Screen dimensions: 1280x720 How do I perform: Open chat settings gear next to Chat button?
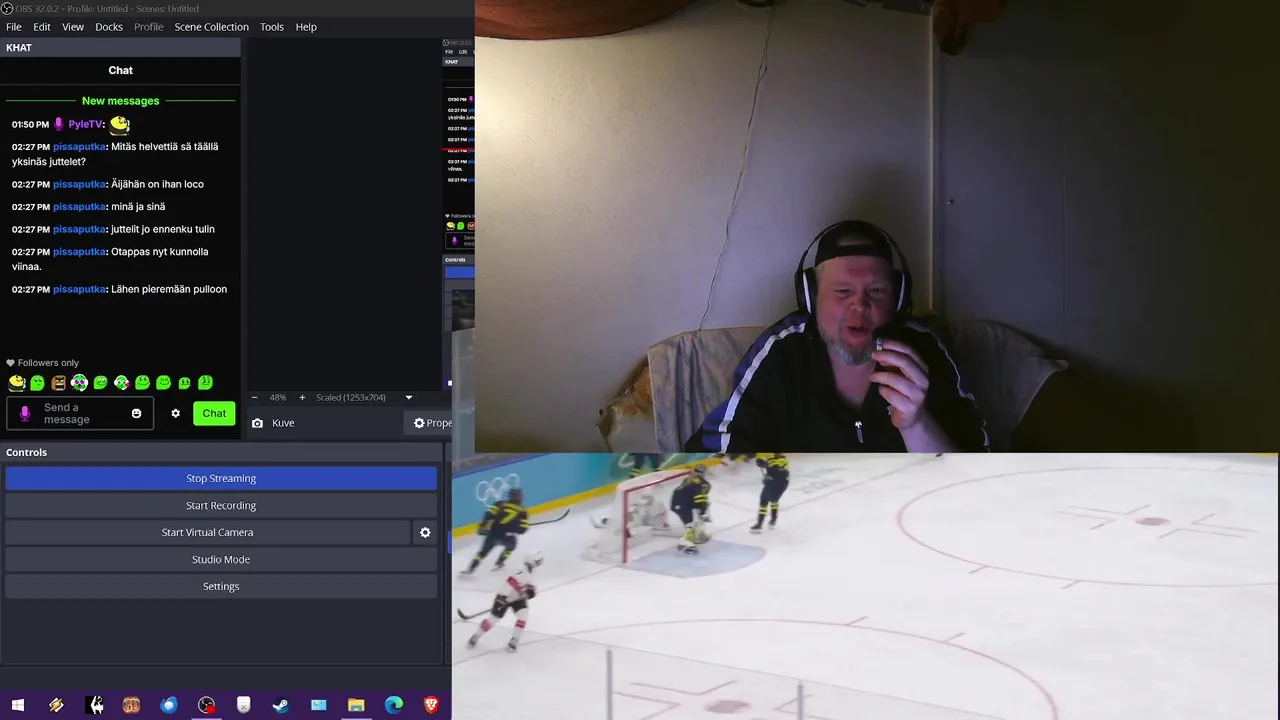[175, 413]
